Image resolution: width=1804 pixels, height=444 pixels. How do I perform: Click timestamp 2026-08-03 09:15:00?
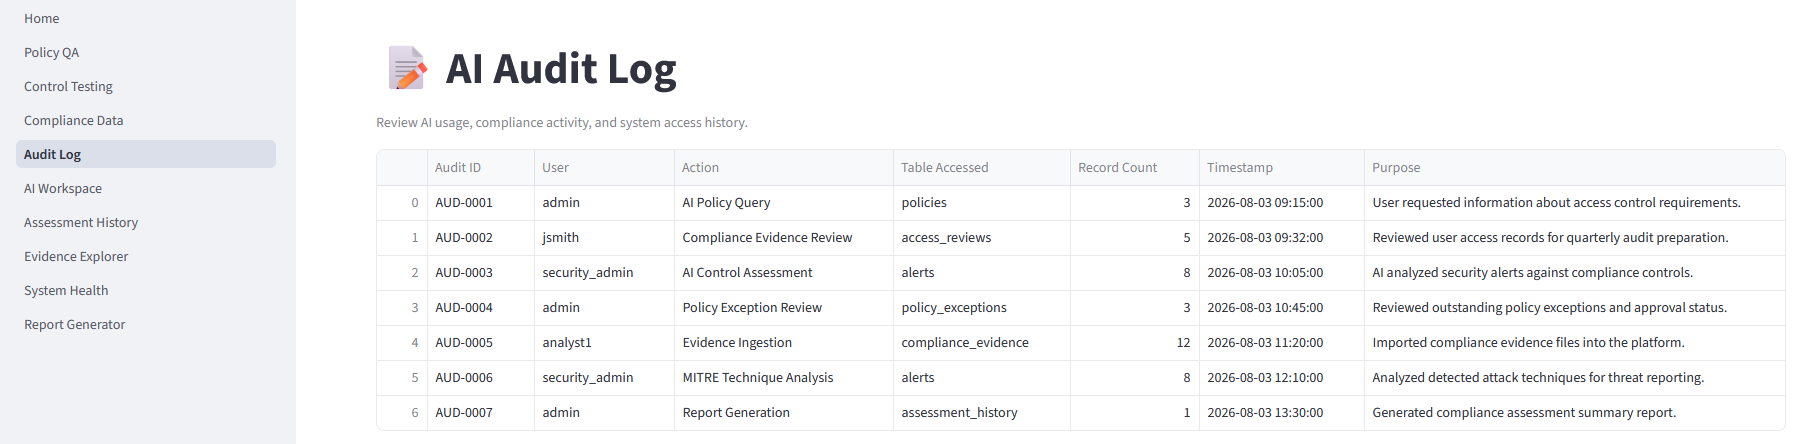(x=1282, y=203)
